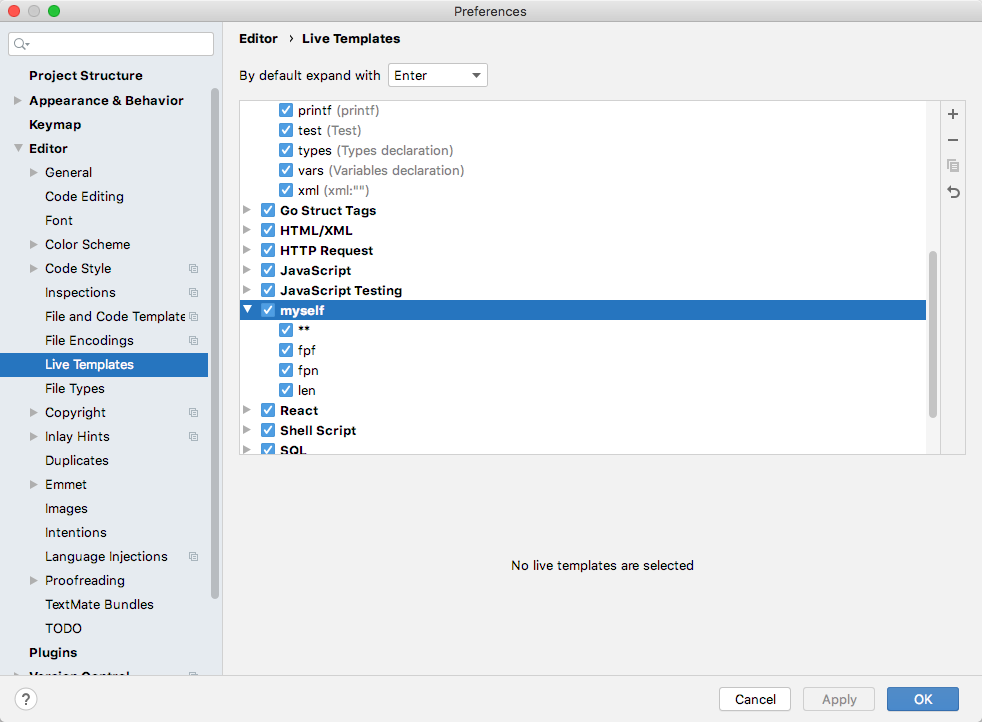This screenshot has height=722, width=982.
Task: Select the Duplicates settings item
Action: click(76, 460)
